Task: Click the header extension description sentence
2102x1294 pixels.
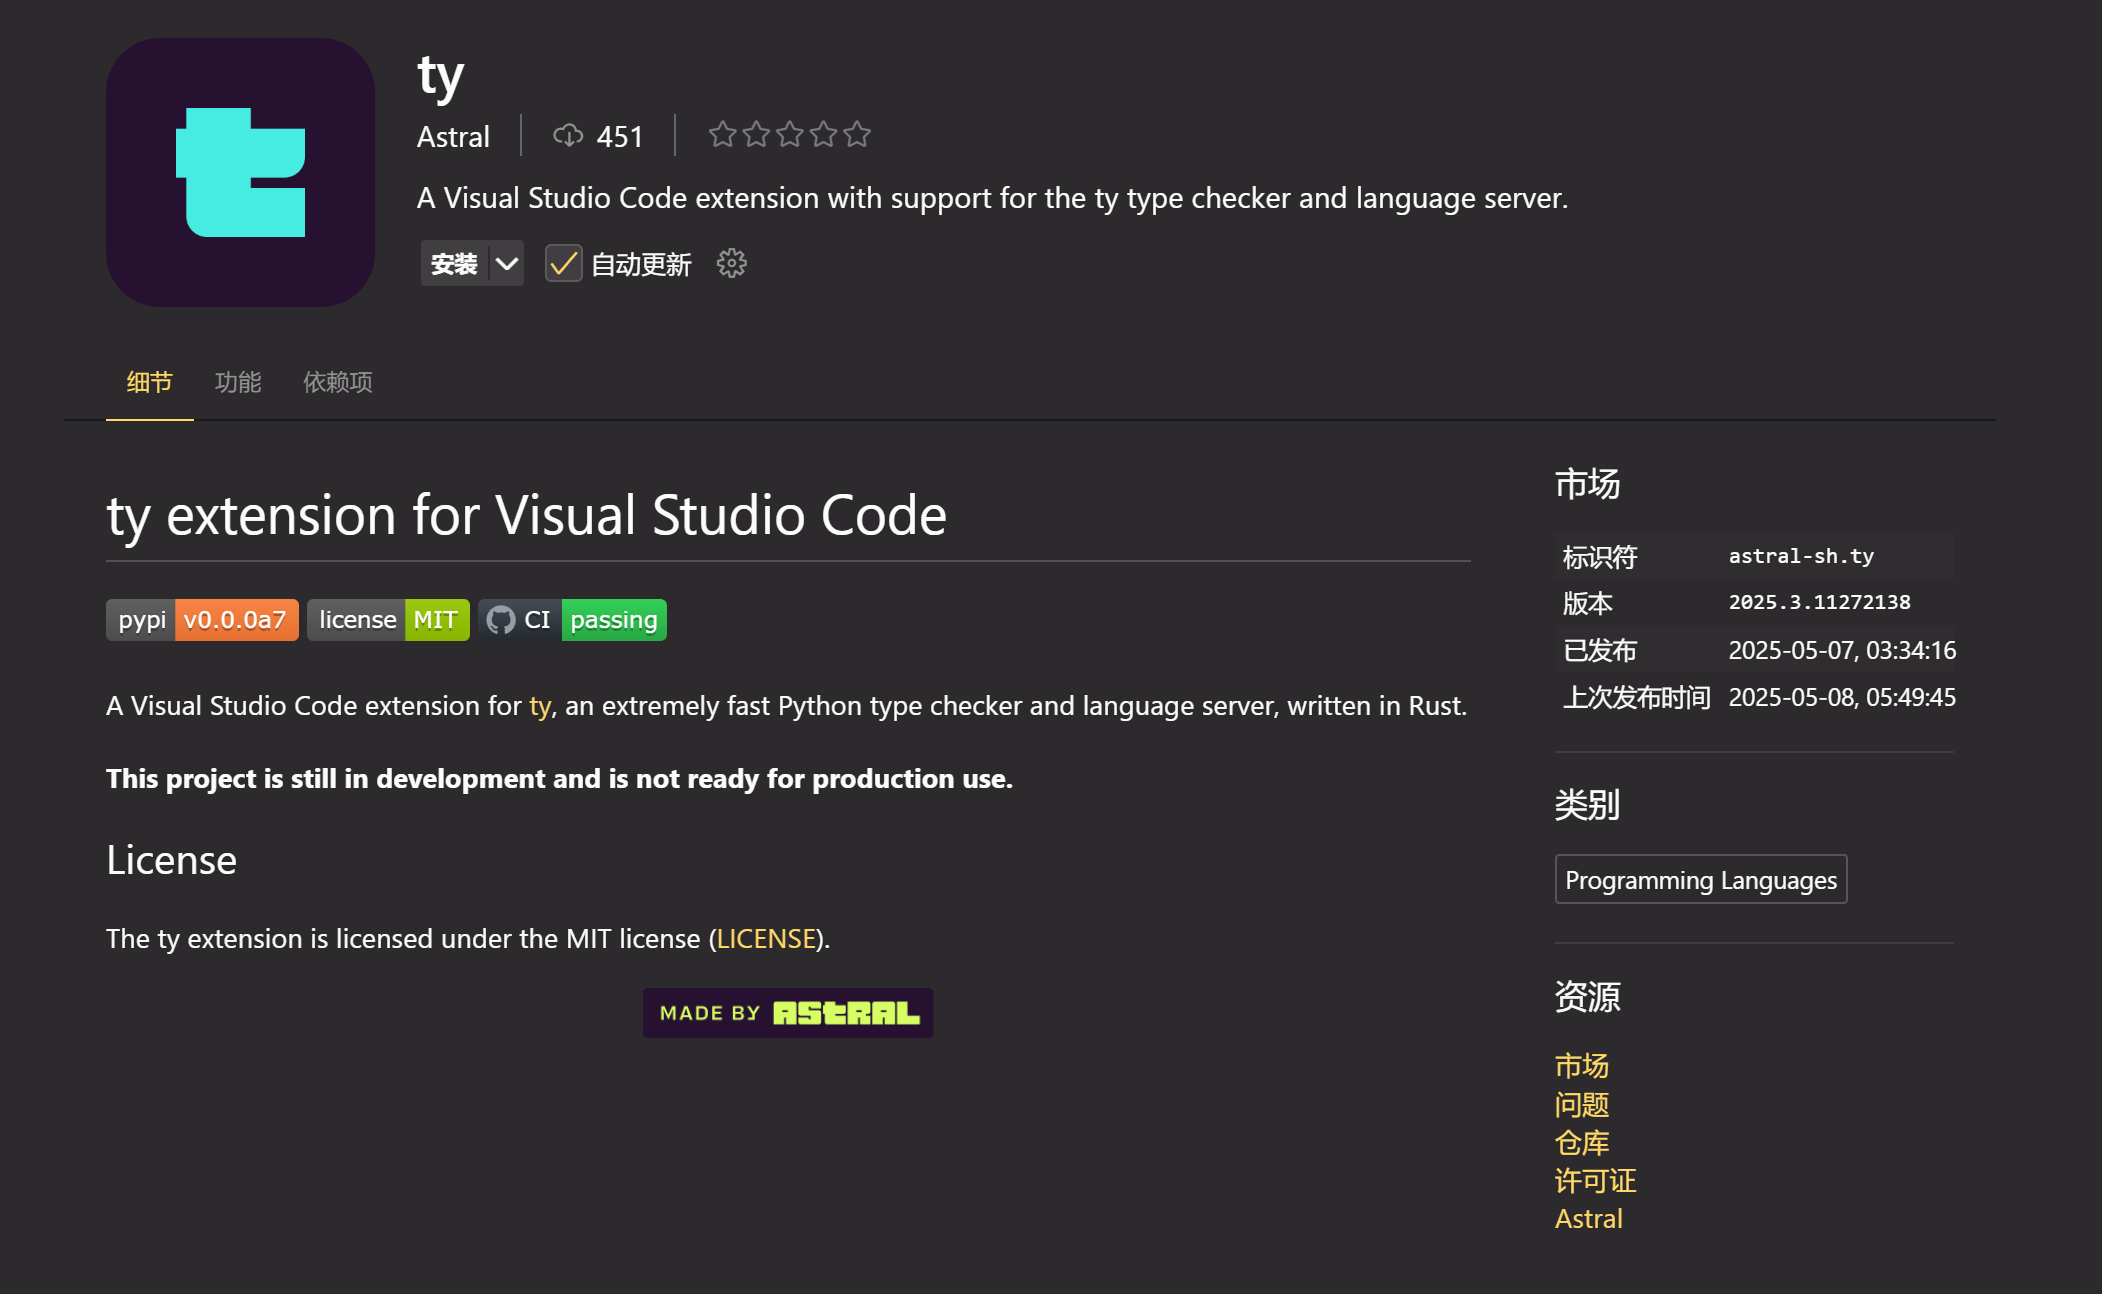Action: 992,199
